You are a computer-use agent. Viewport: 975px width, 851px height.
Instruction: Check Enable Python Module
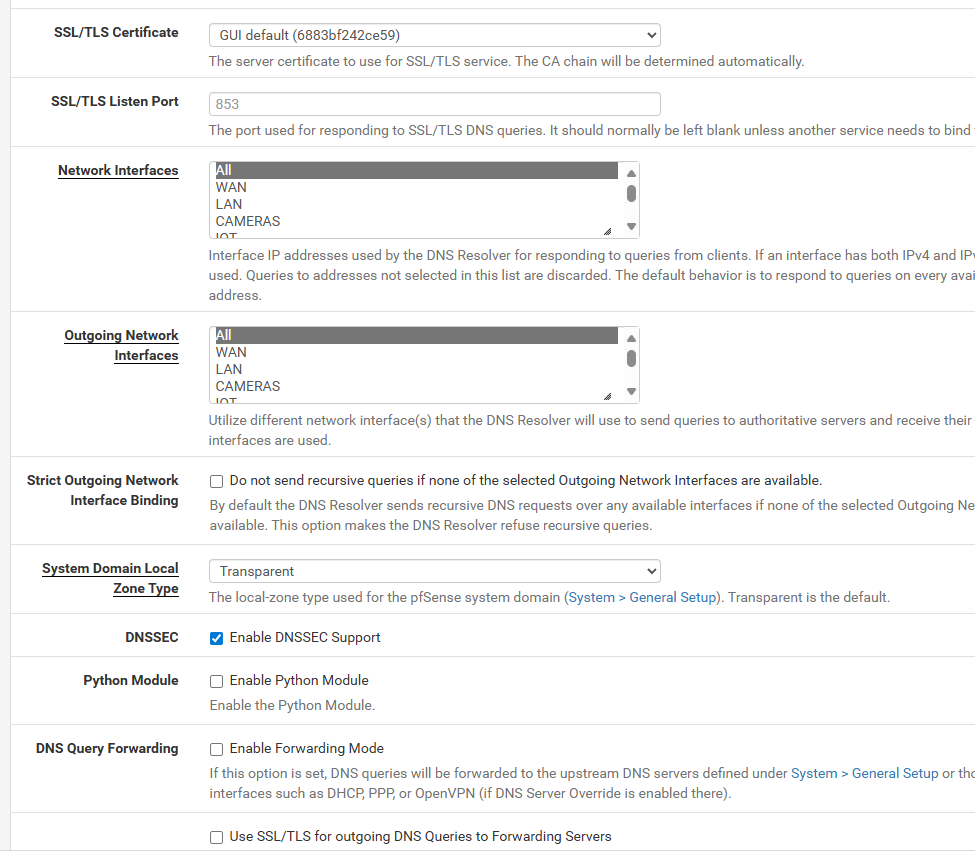216,681
